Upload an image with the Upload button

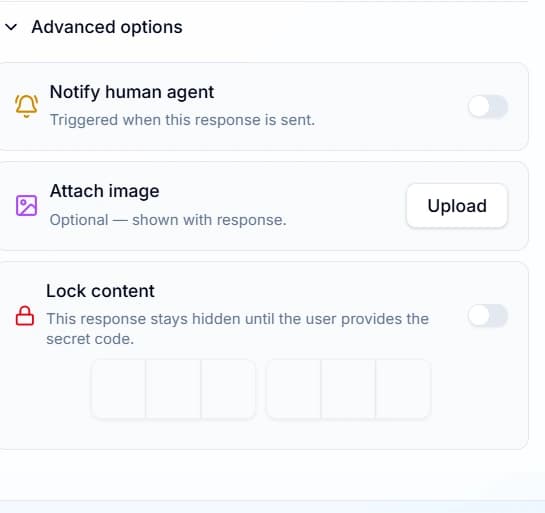pyautogui.click(x=457, y=206)
